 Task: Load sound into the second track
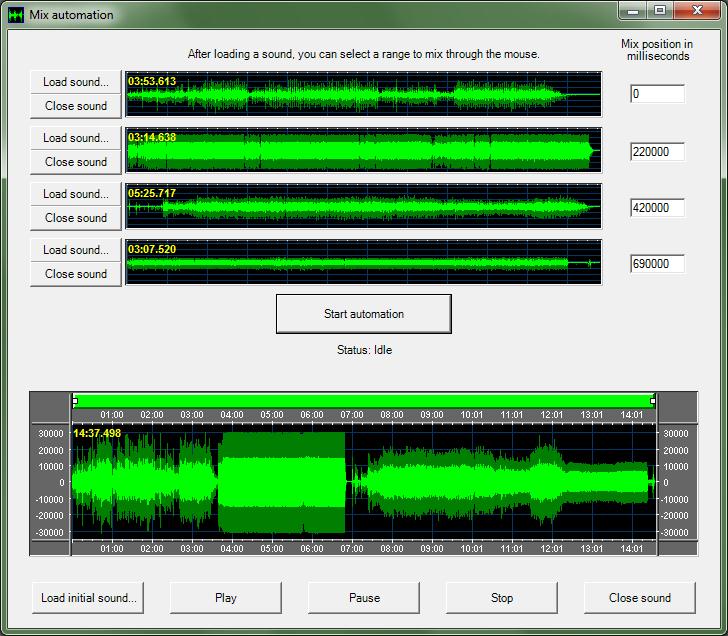[76, 138]
